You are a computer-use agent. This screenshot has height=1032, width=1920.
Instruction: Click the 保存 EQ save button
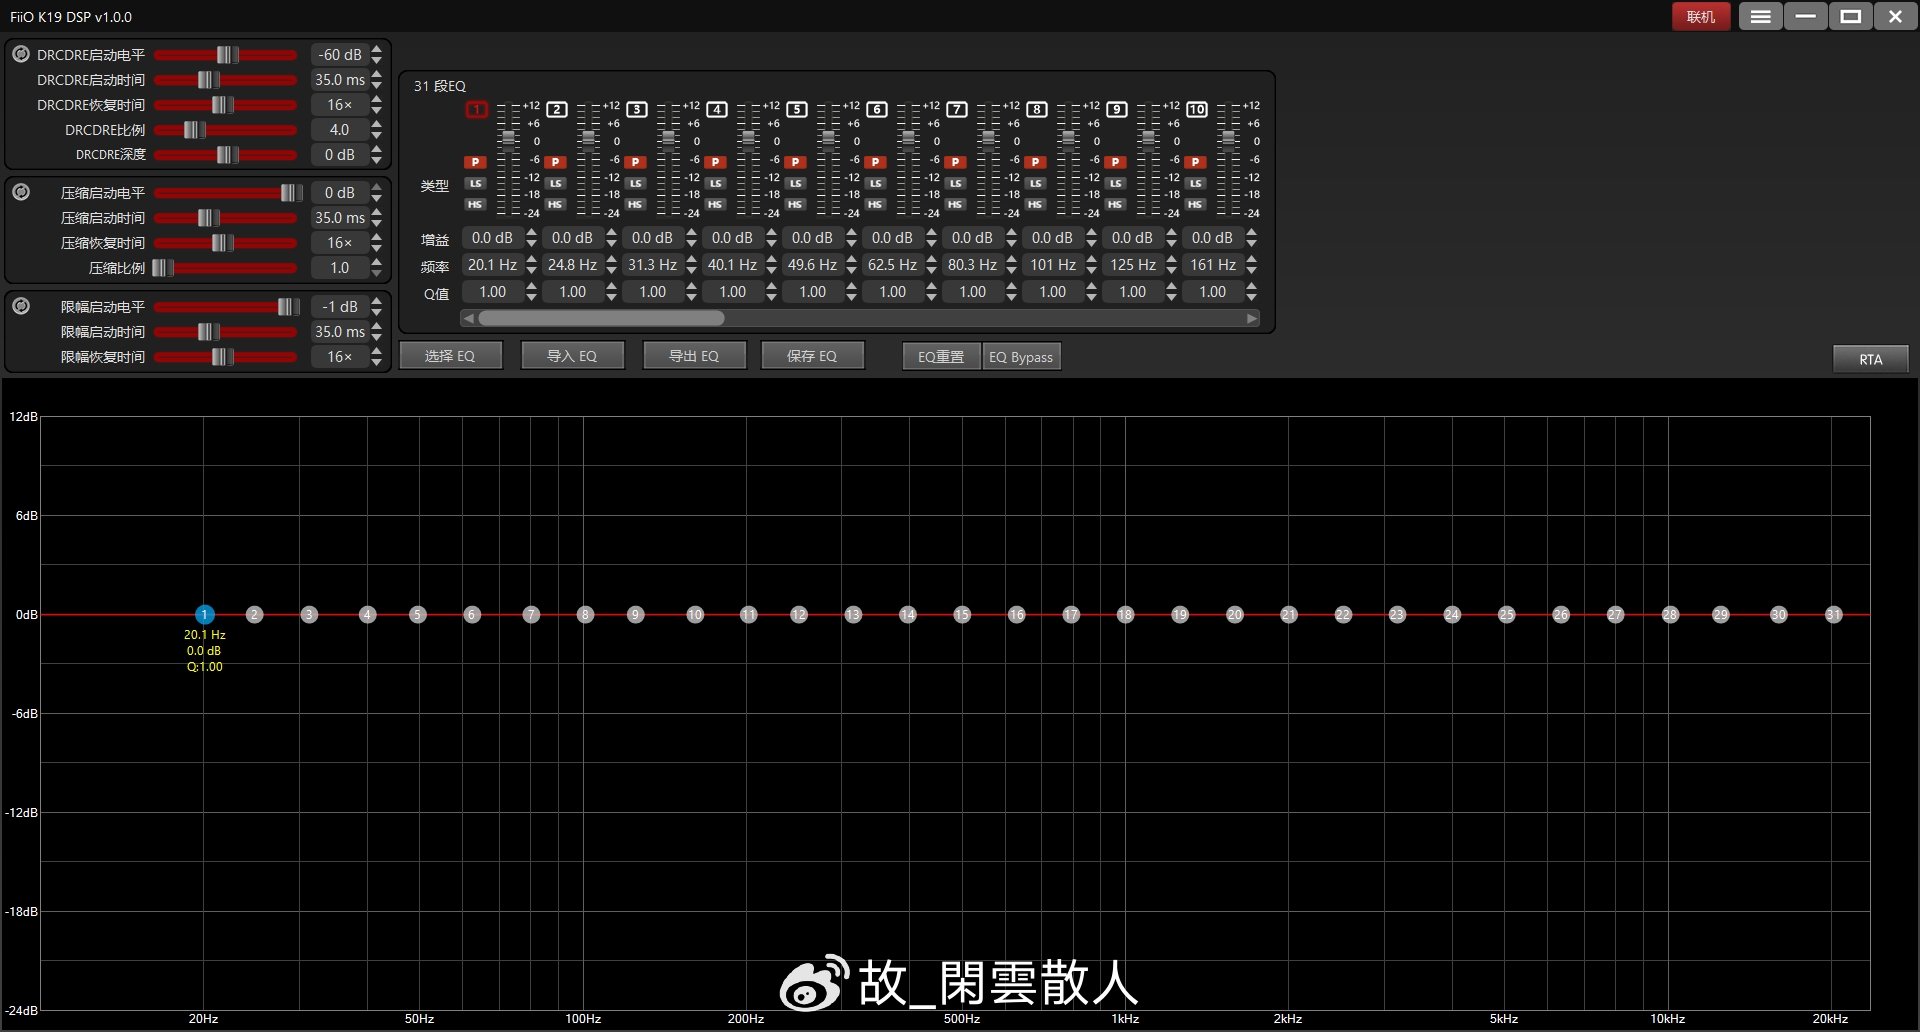pyautogui.click(x=812, y=356)
